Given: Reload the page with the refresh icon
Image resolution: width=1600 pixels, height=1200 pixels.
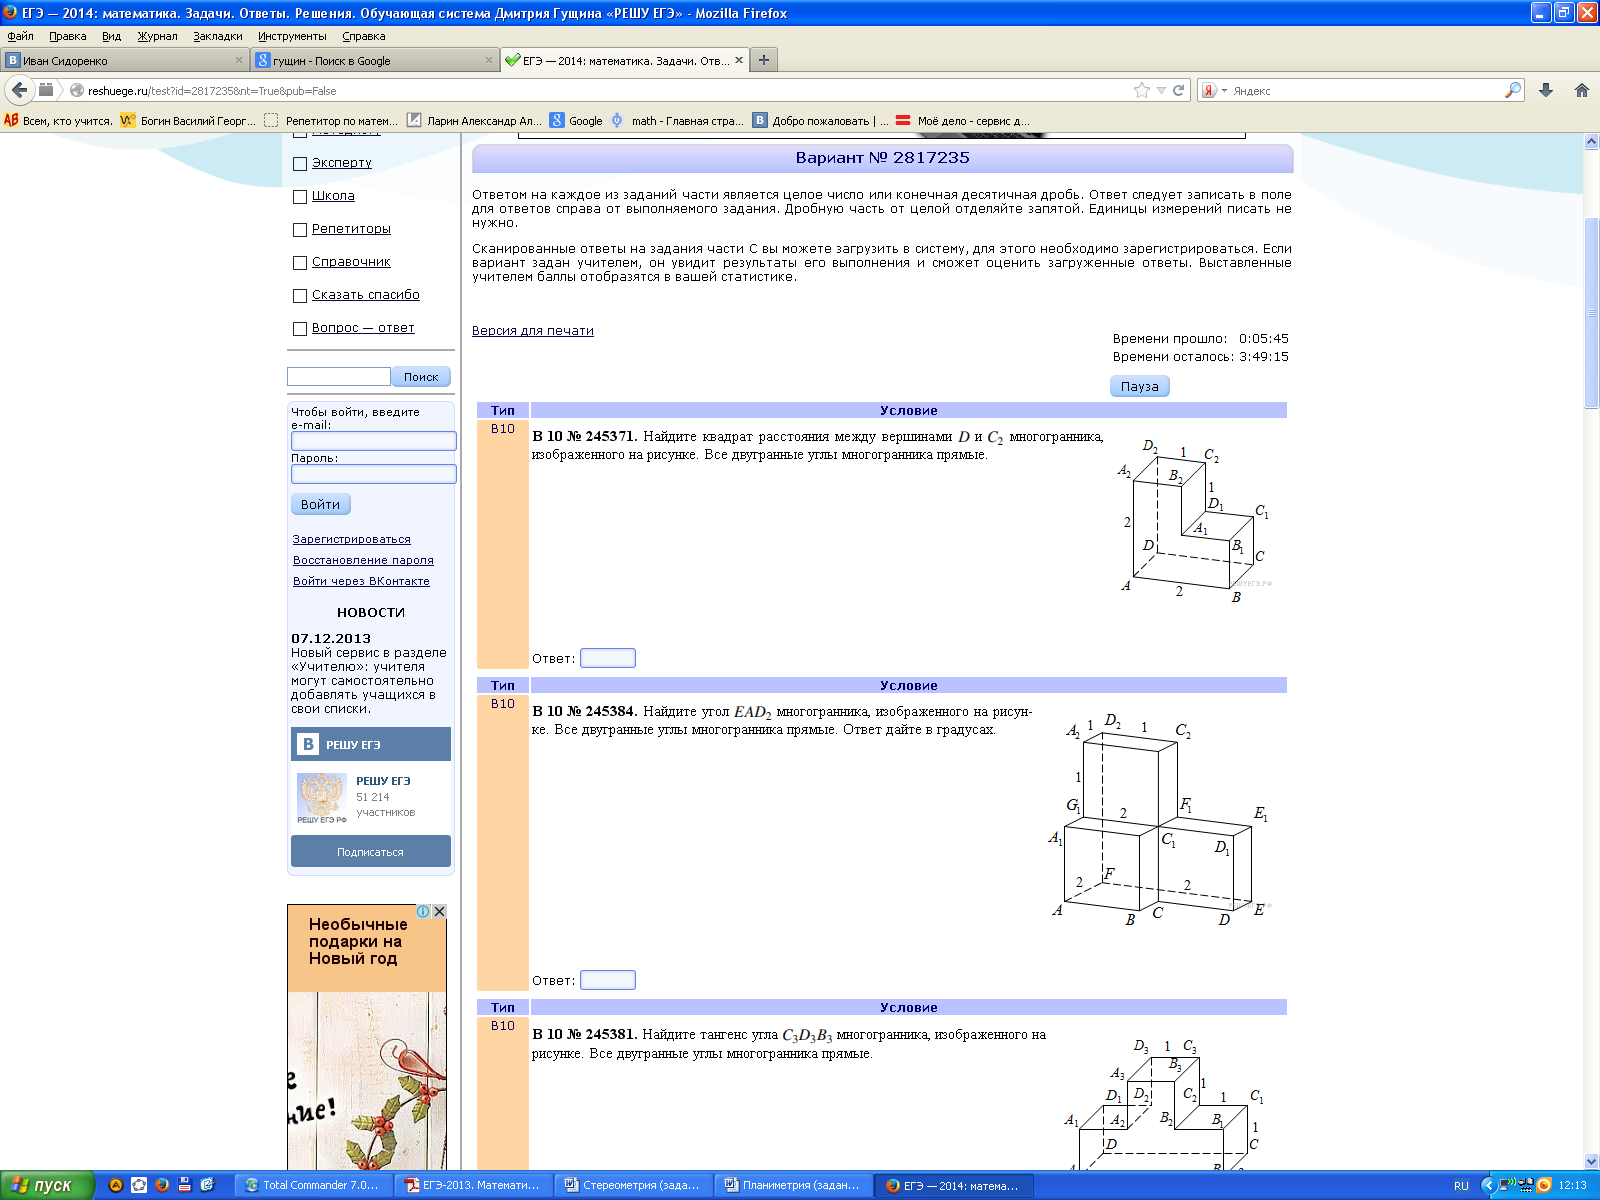Looking at the screenshot, I should click(x=1179, y=90).
